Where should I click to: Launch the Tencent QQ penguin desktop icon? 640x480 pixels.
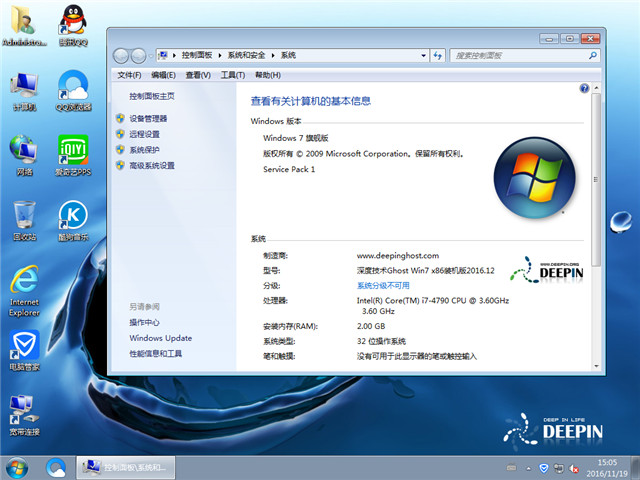[x=73, y=25]
